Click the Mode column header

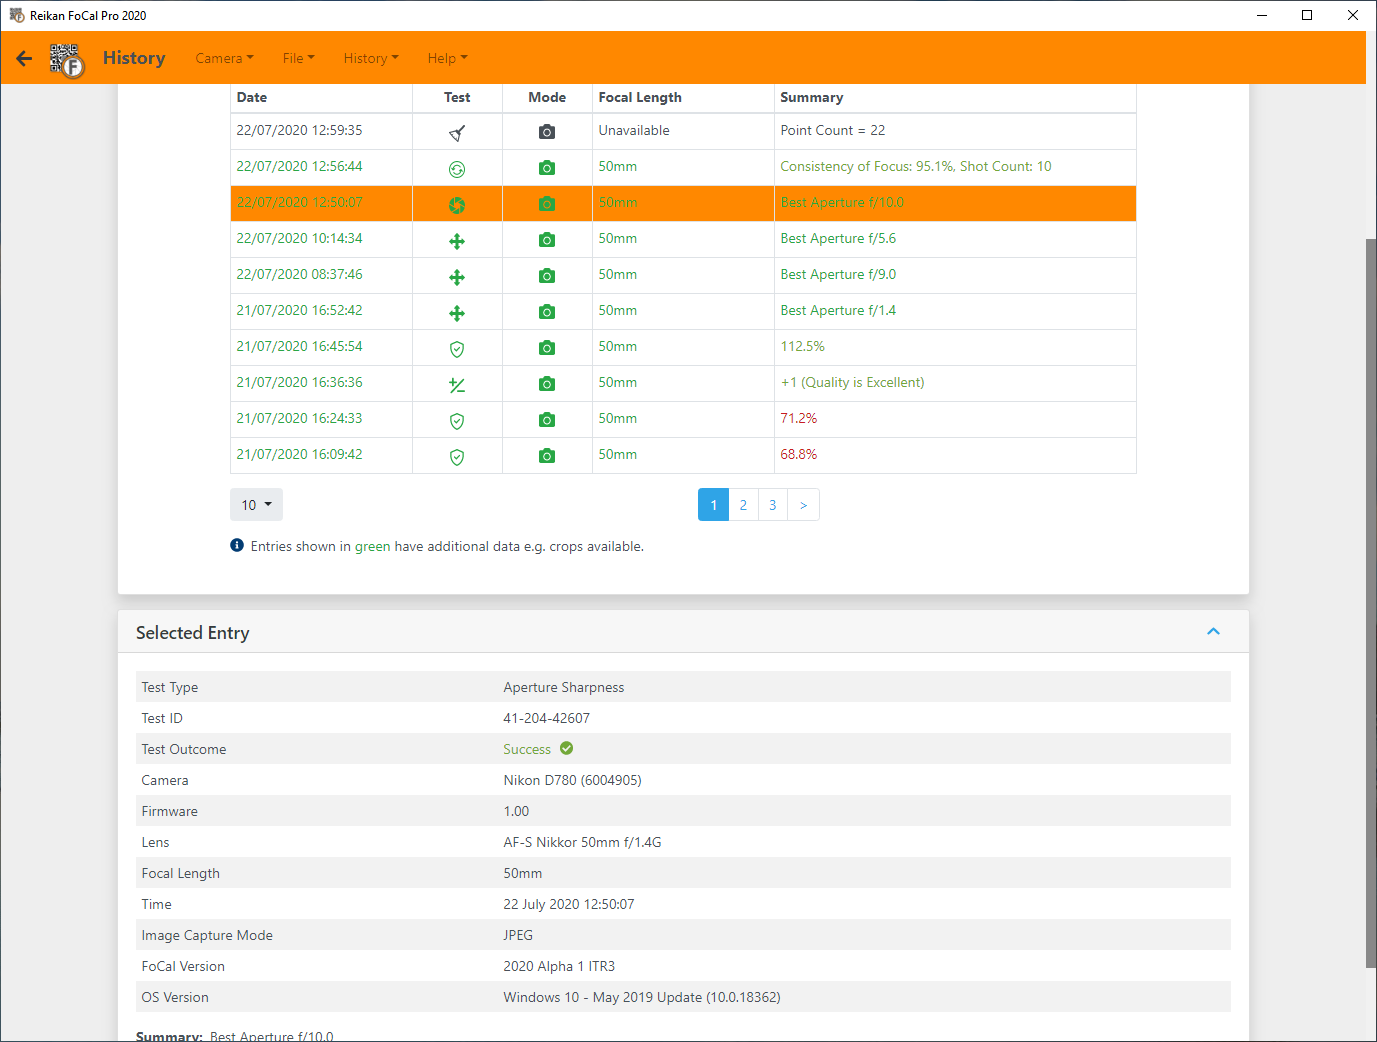[547, 97]
